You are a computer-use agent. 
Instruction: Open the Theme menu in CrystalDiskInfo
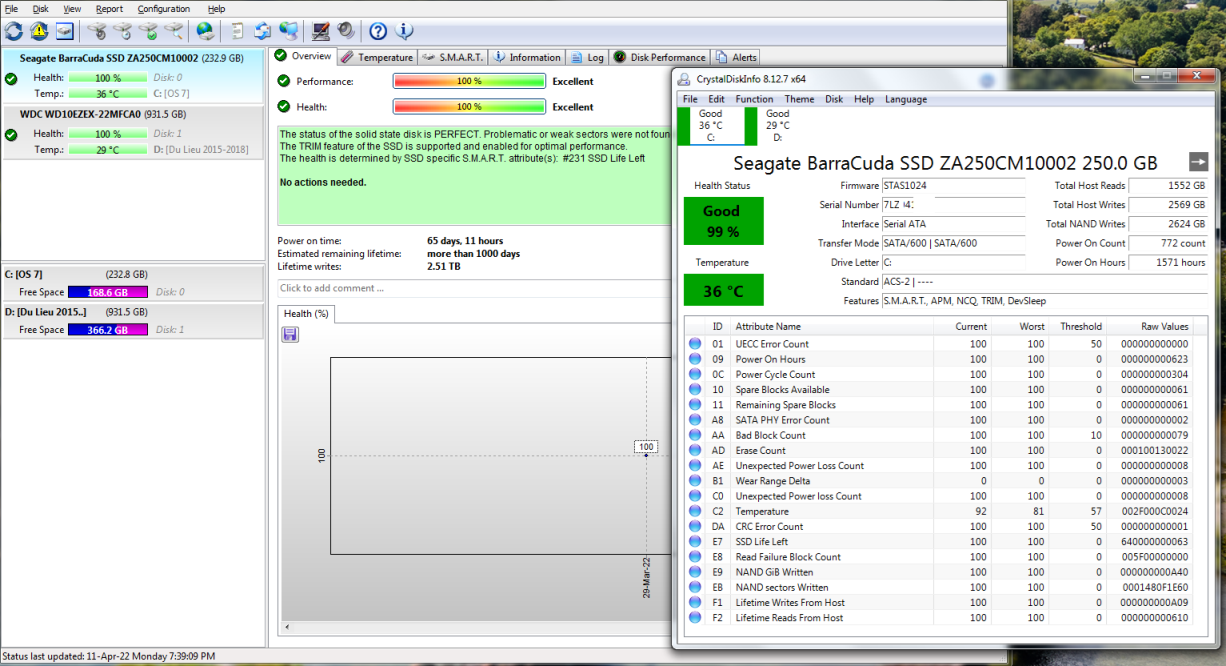(x=799, y=99)
